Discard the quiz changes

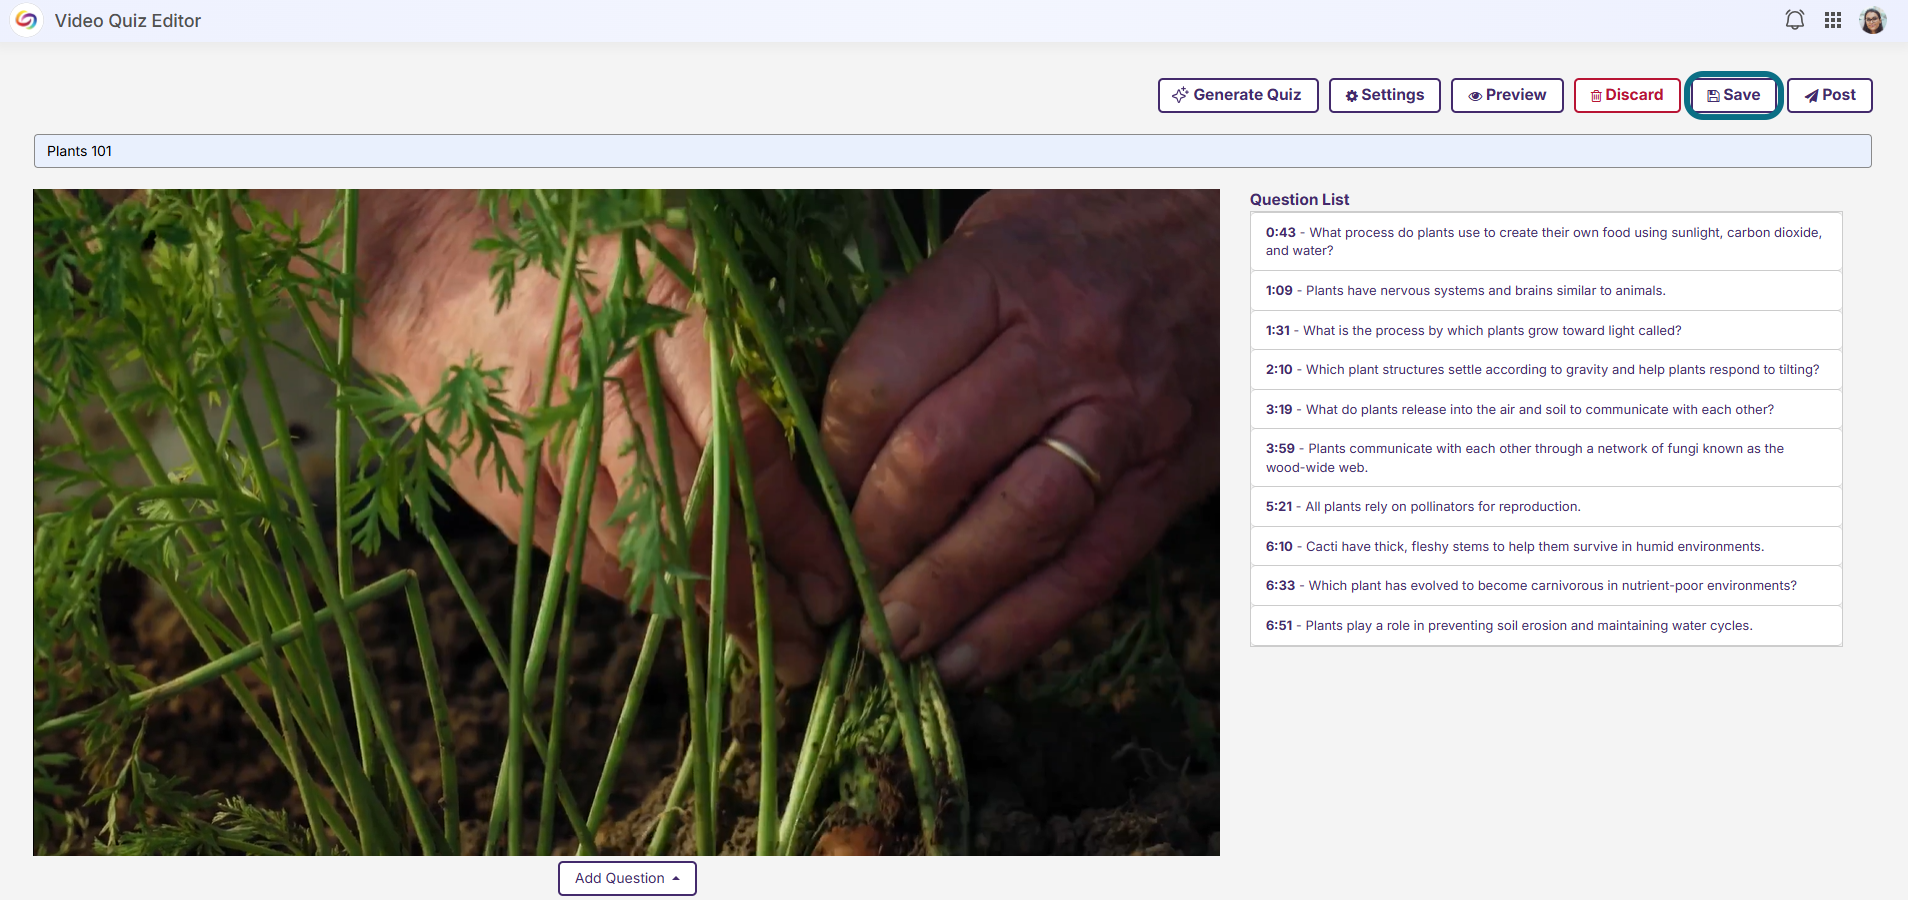(x=1627, y=95)
